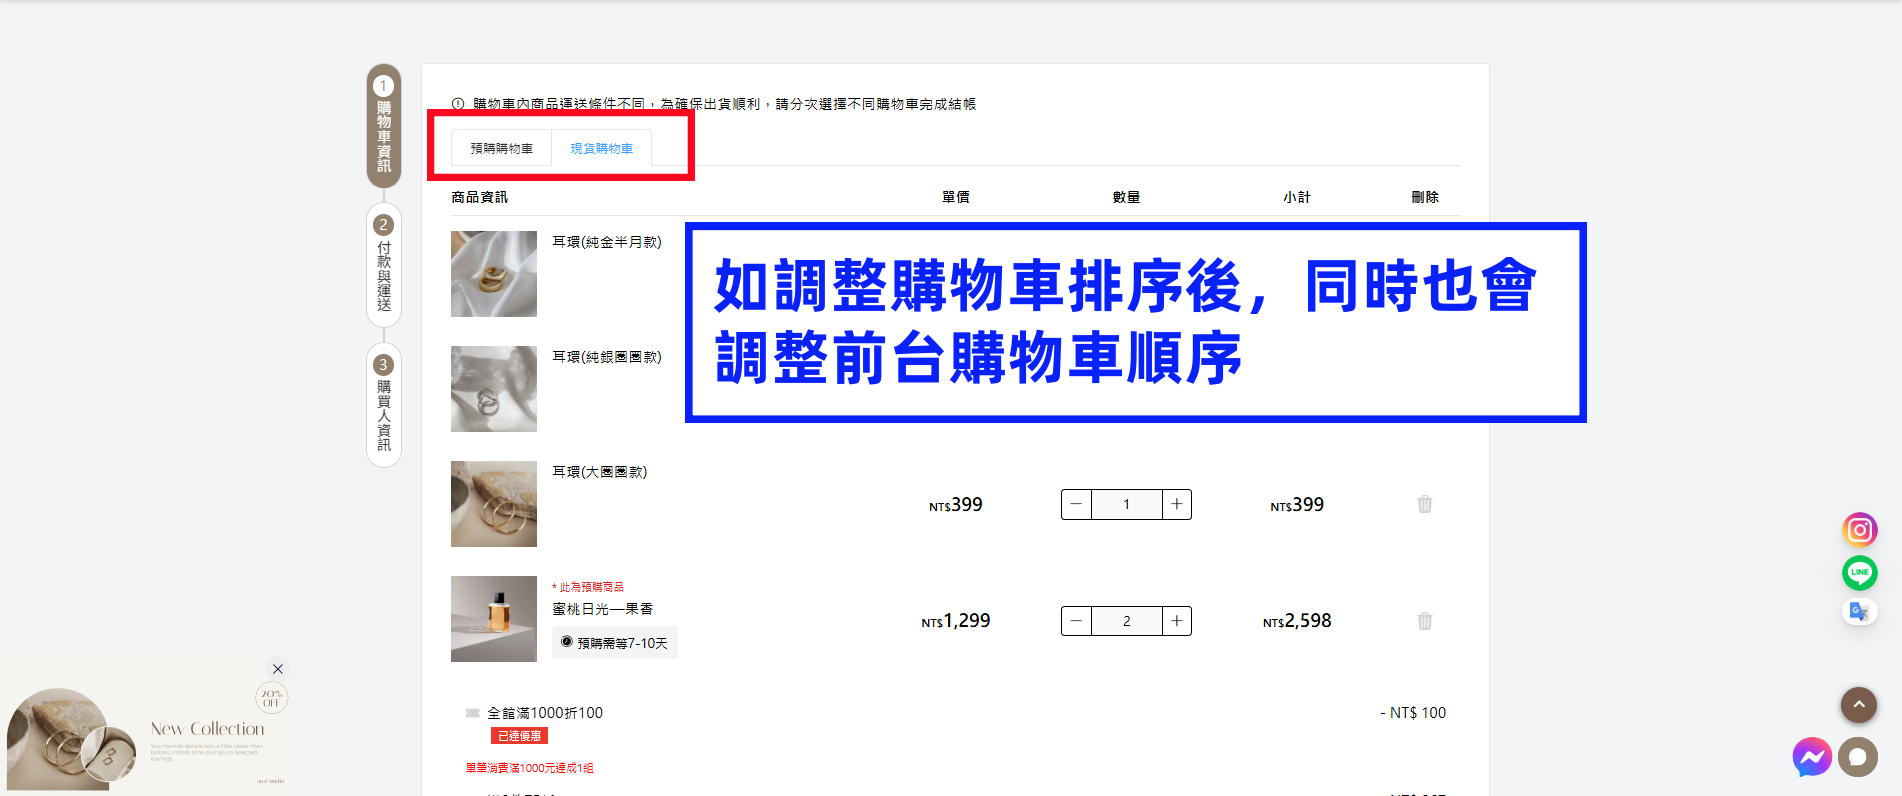Open the Google Translate icon

(x=1859, y=612)
